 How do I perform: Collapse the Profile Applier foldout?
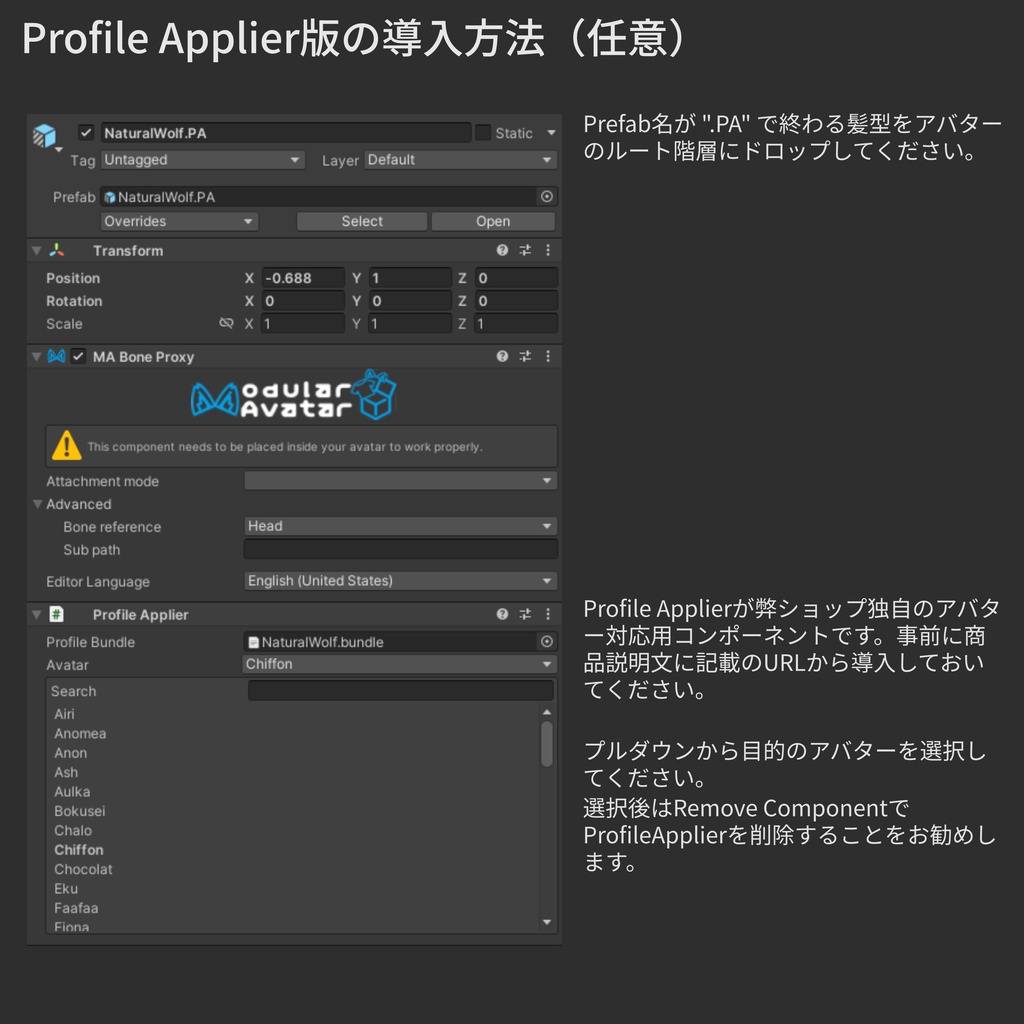[x=37, y=615]
